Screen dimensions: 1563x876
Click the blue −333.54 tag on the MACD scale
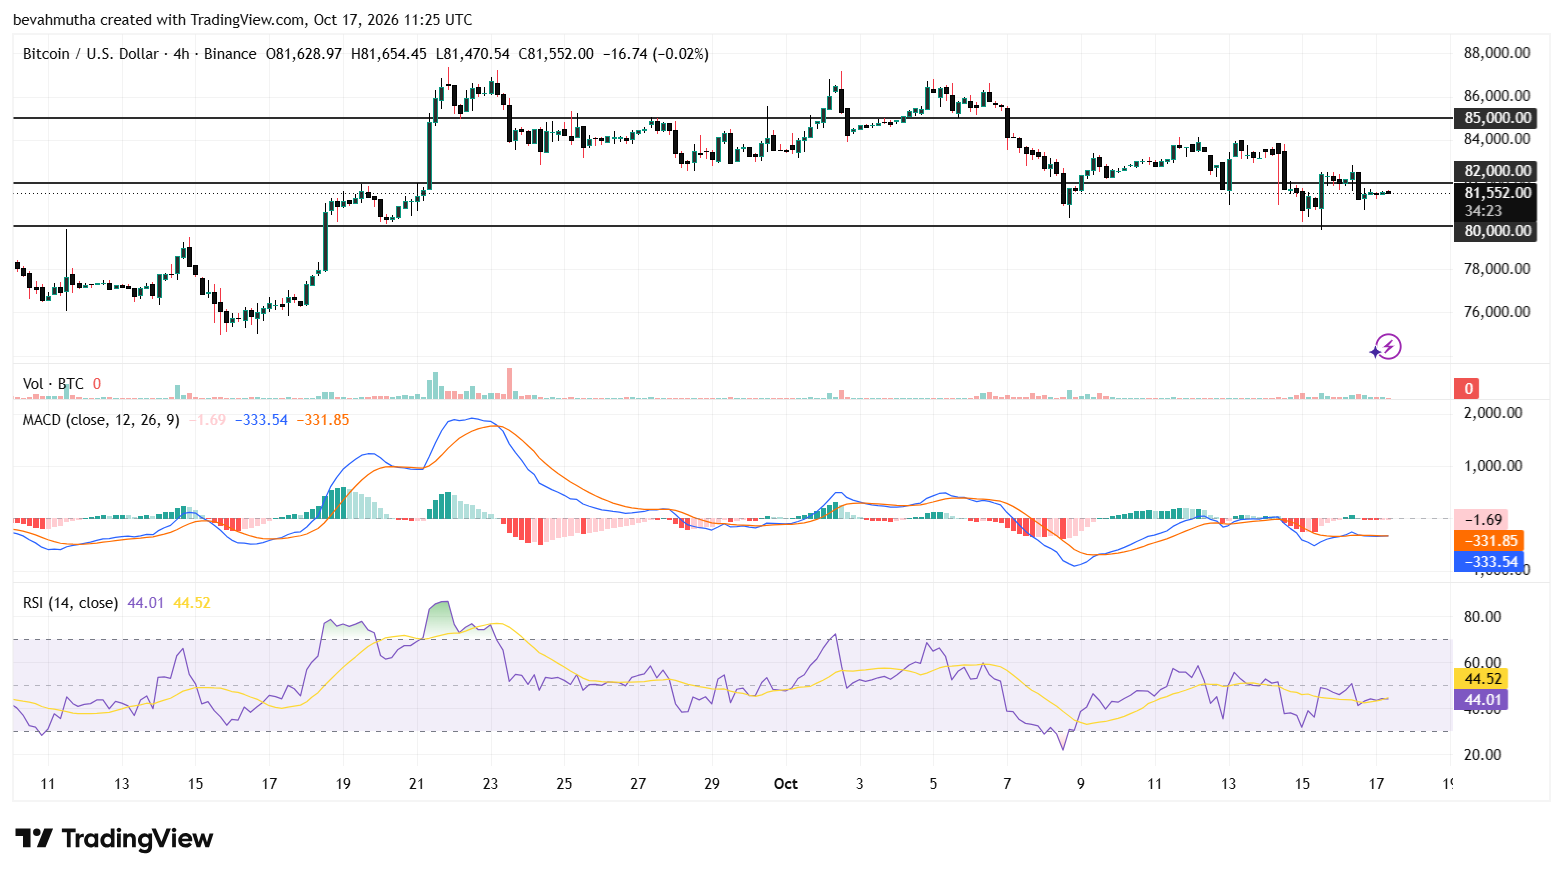pos(1489,562)
